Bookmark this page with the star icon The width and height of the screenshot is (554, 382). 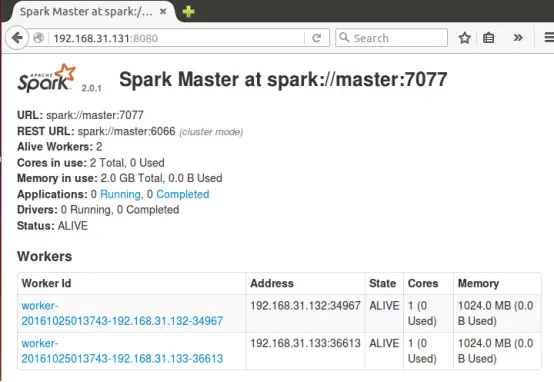(x=465, y=38)
